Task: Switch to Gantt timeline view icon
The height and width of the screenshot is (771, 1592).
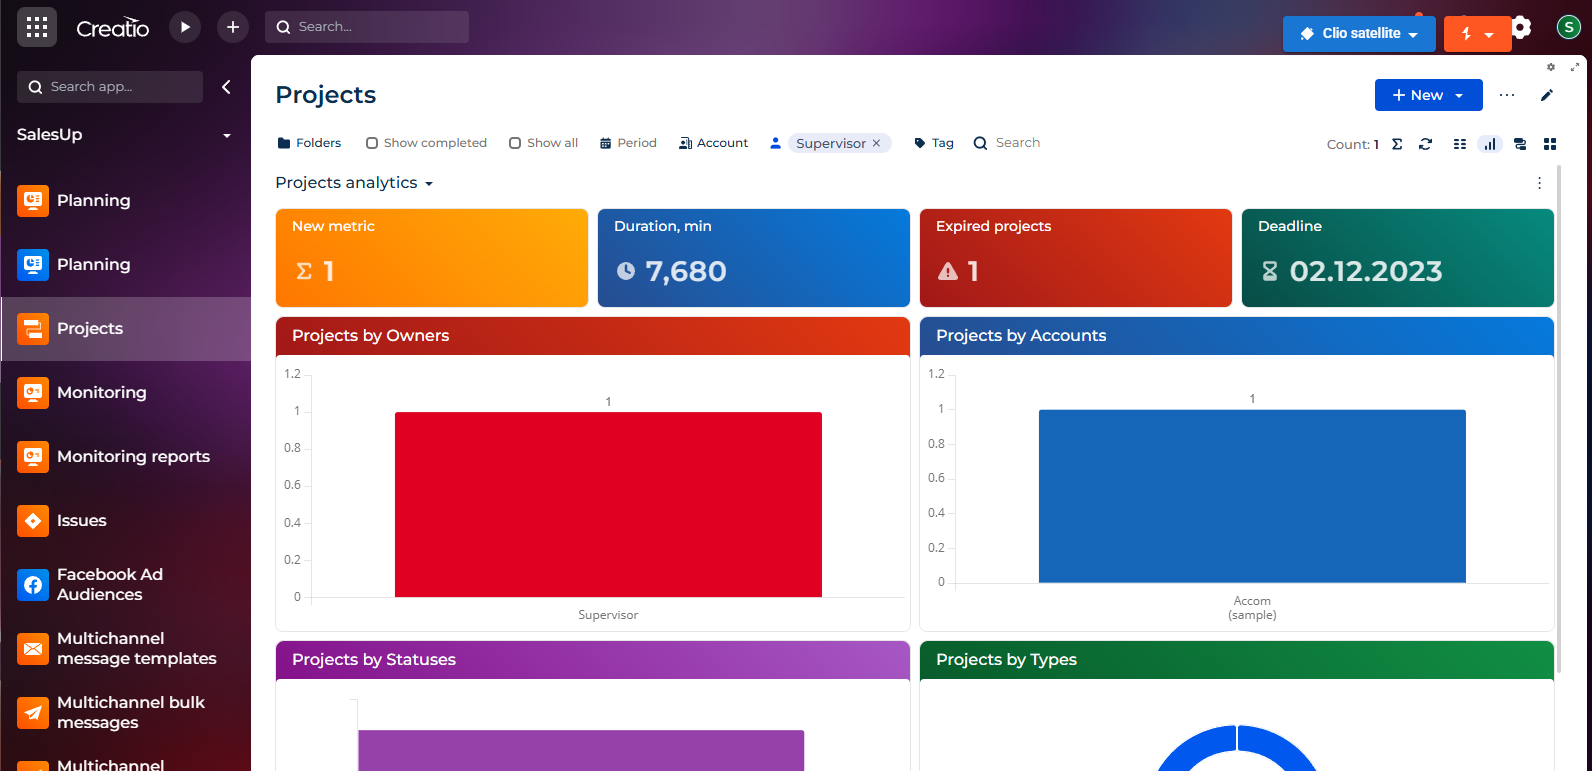Action: coord(1520,144)
